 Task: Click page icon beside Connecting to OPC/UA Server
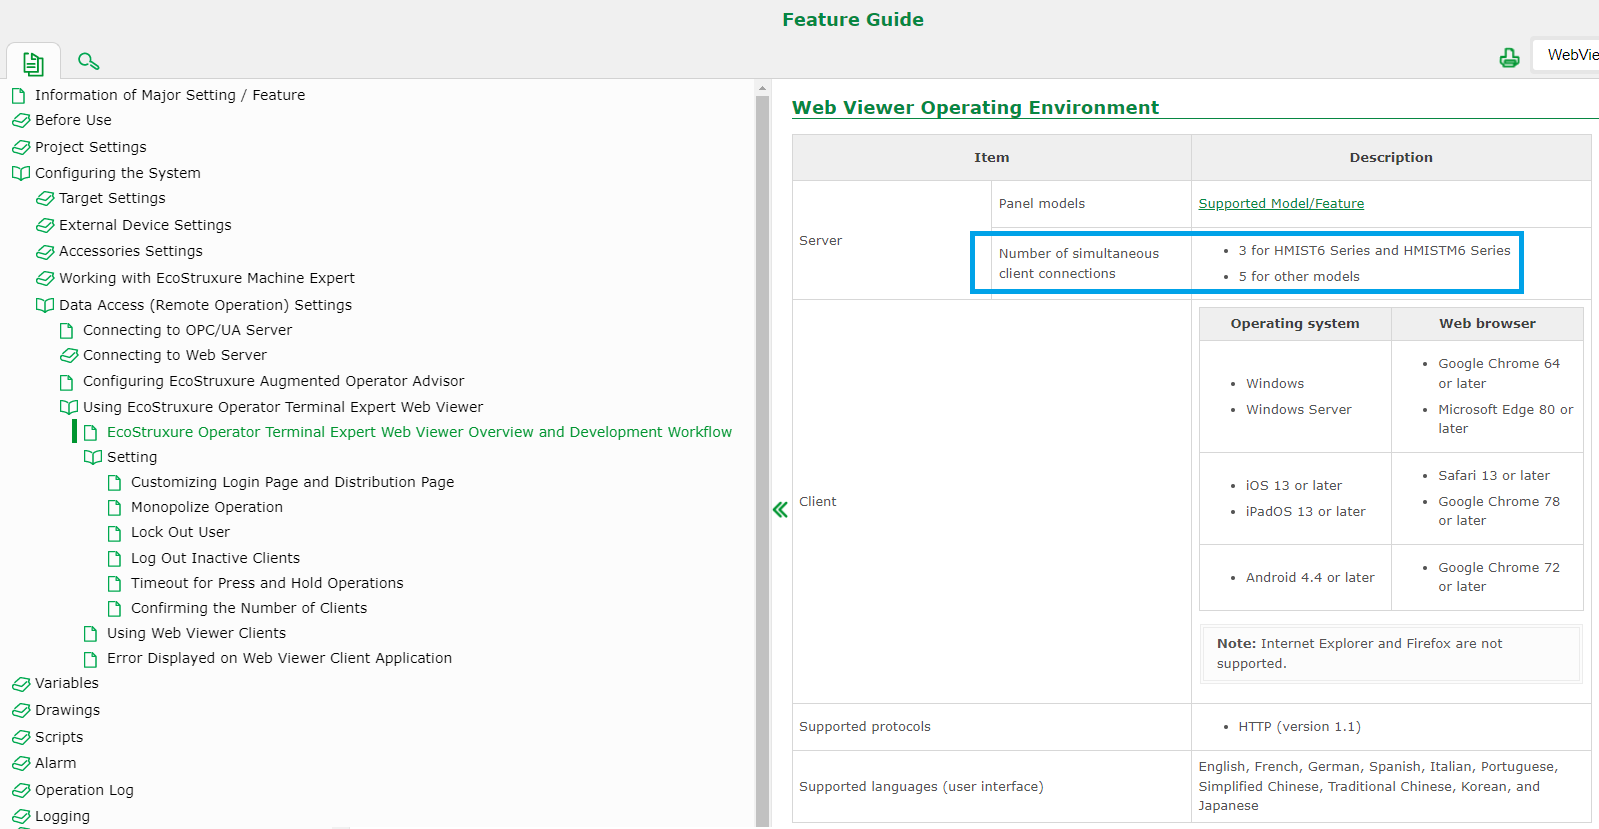pos(67,331)
